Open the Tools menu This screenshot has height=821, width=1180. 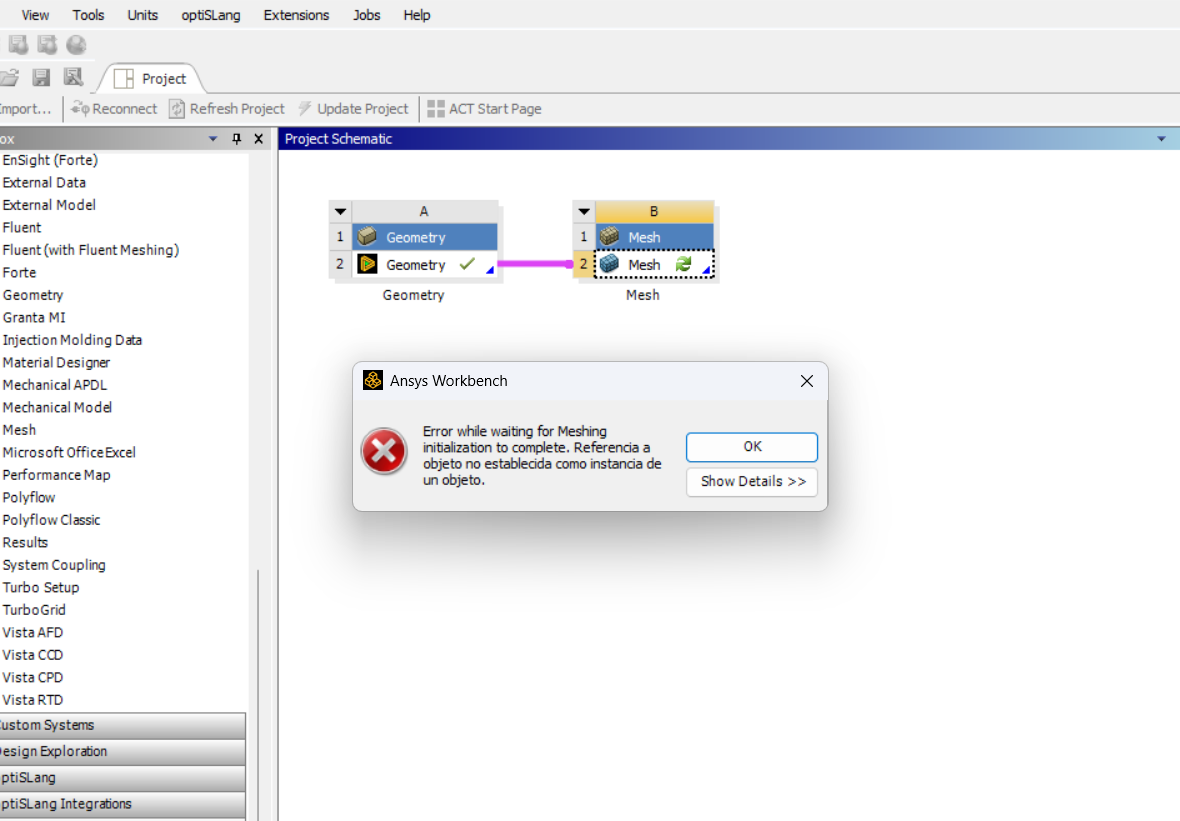[x=88, y=15]
